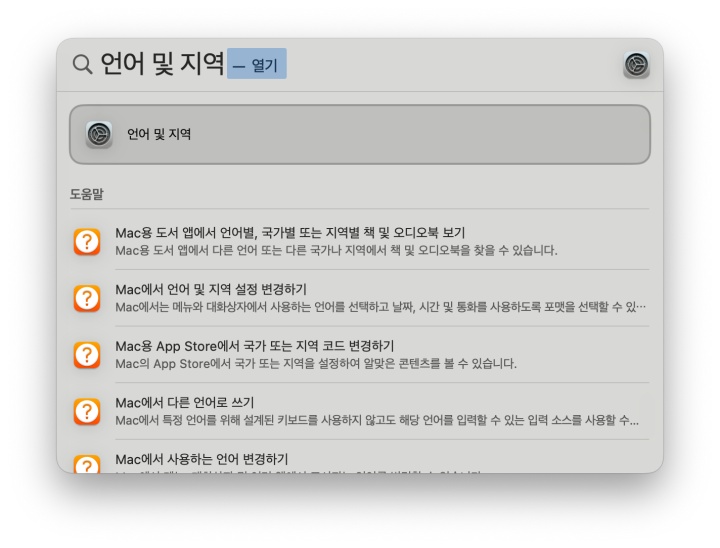This screenshot has height=548, width=720.
Task: Click description 'Mac의 App Store에서 국가 또는 지역을'
Action: [316, 363]
